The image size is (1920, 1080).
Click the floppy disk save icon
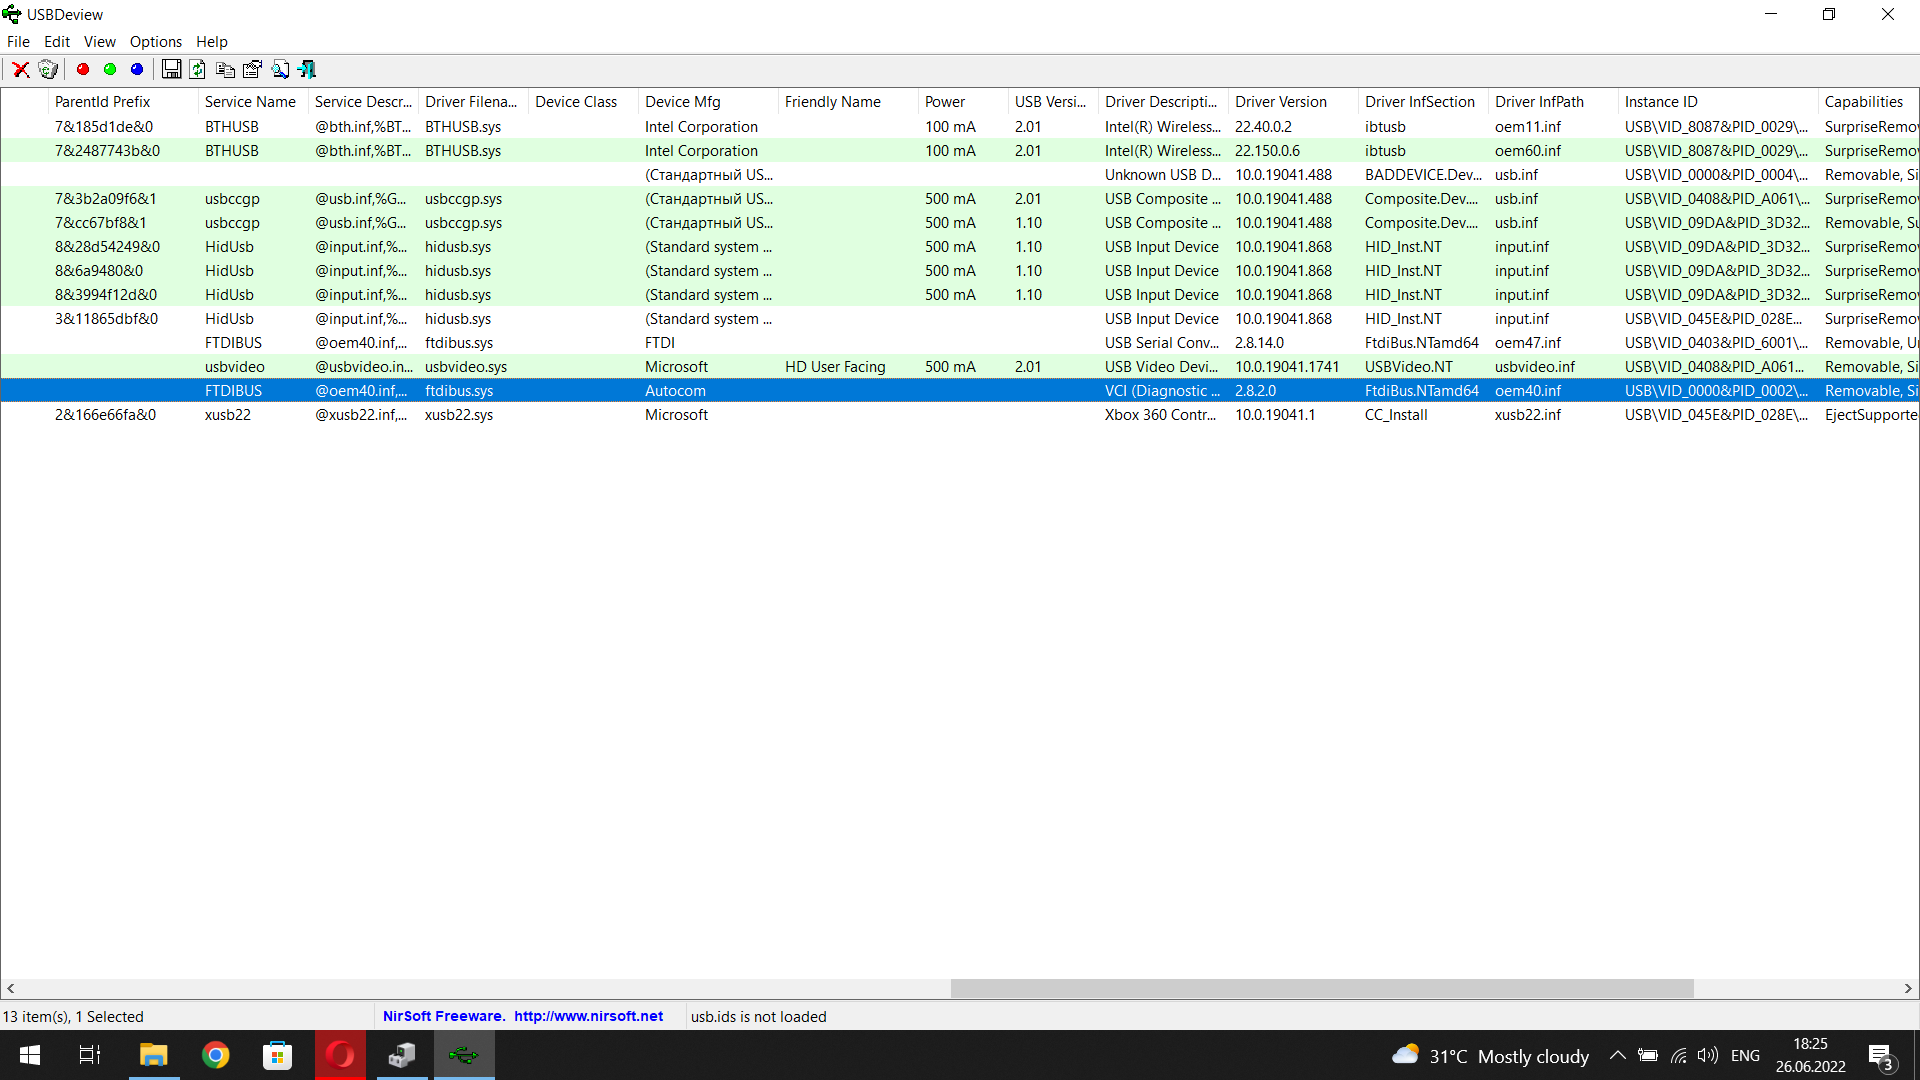tap(171, 69)
